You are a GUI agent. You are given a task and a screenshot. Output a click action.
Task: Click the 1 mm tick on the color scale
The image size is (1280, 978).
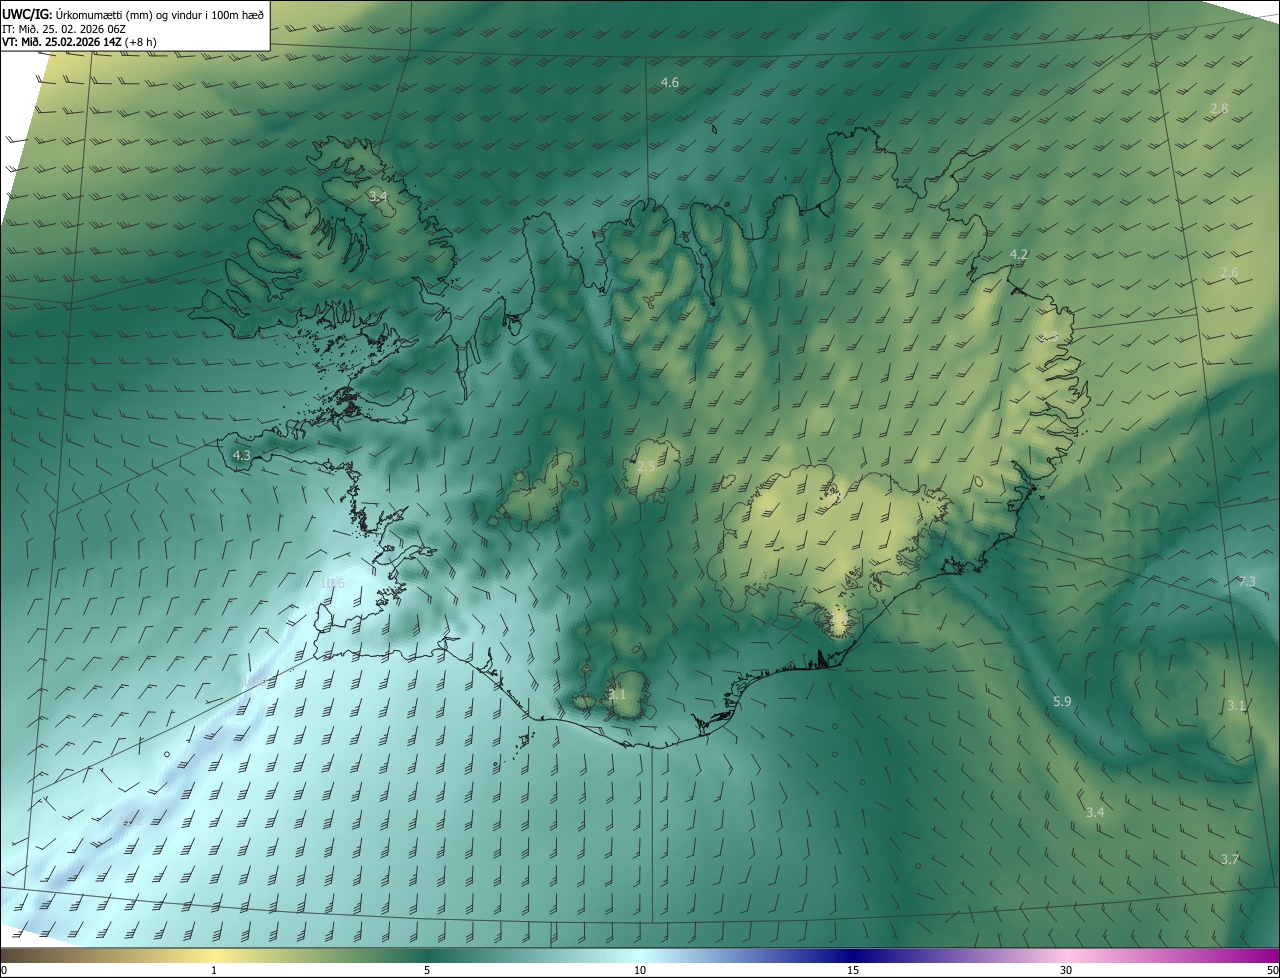(214, 970)
